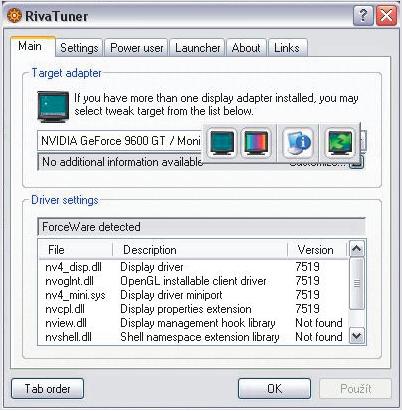Image resolution: width=402 pixels, height=411 pixels.
Task: Click 'Display properties extension' description
Action: pos(186,309)
